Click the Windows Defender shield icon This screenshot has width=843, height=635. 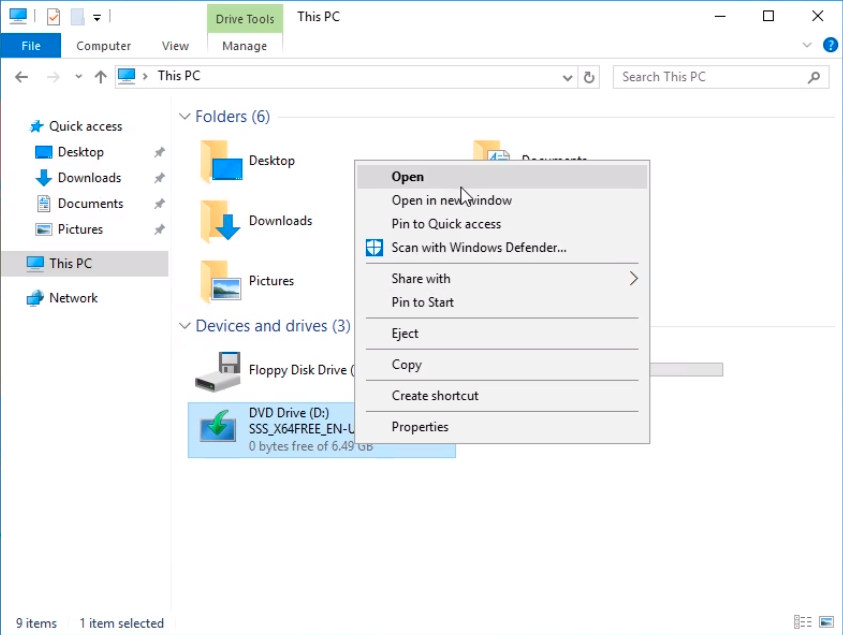374,248
